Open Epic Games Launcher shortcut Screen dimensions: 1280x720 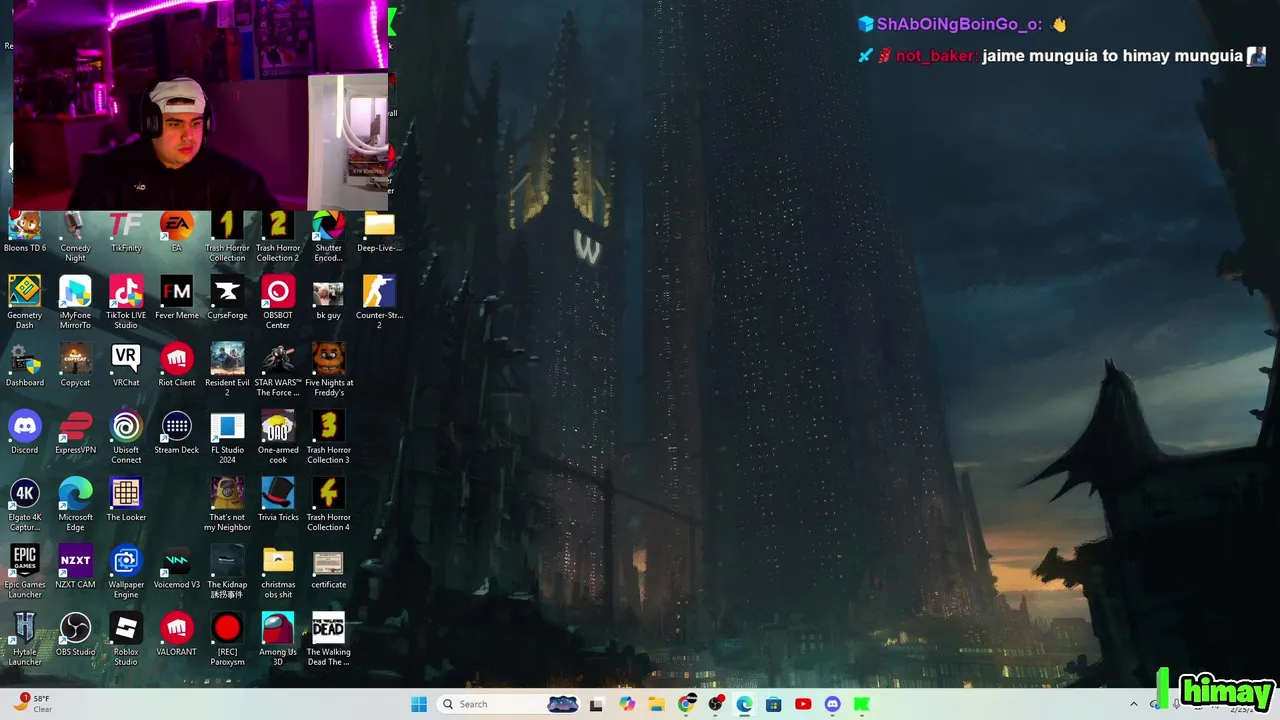tap(25, 571)
